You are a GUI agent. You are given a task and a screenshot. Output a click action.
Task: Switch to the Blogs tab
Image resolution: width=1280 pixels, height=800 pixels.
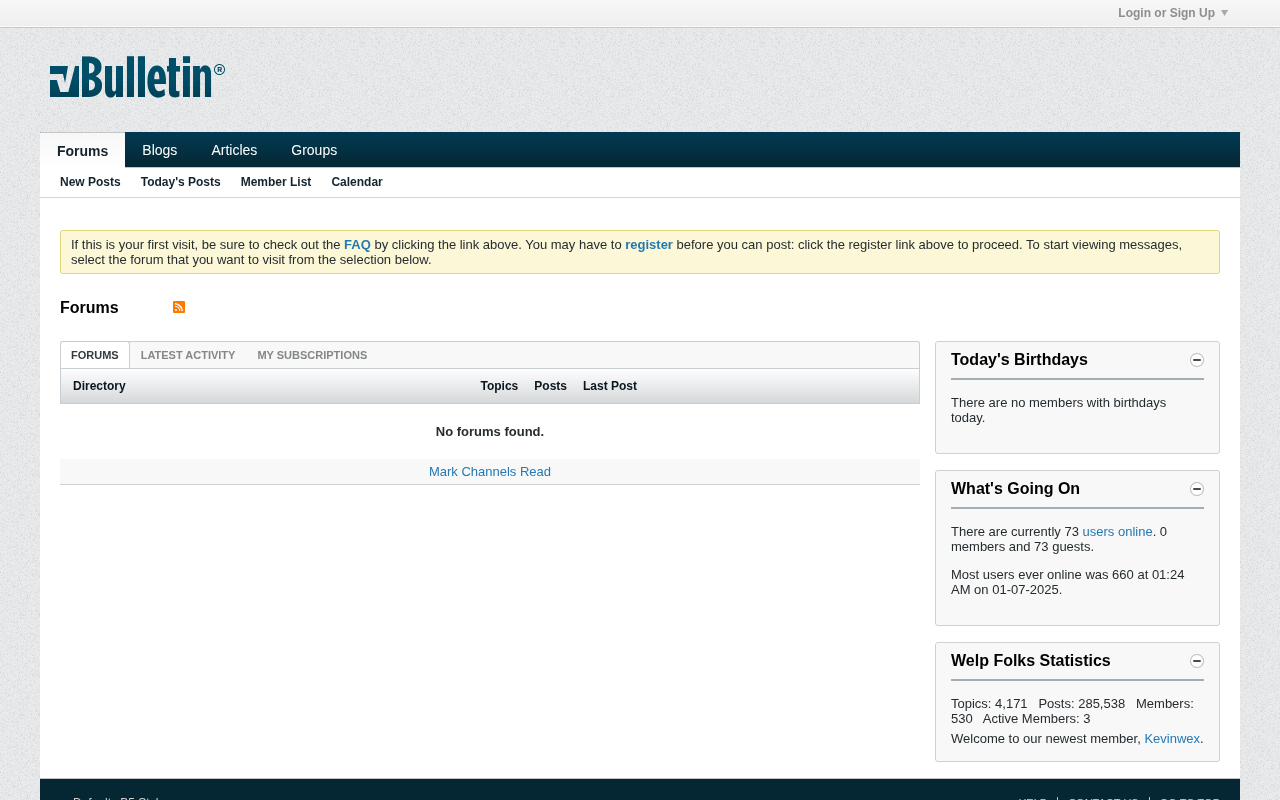[x=160, y=150]
